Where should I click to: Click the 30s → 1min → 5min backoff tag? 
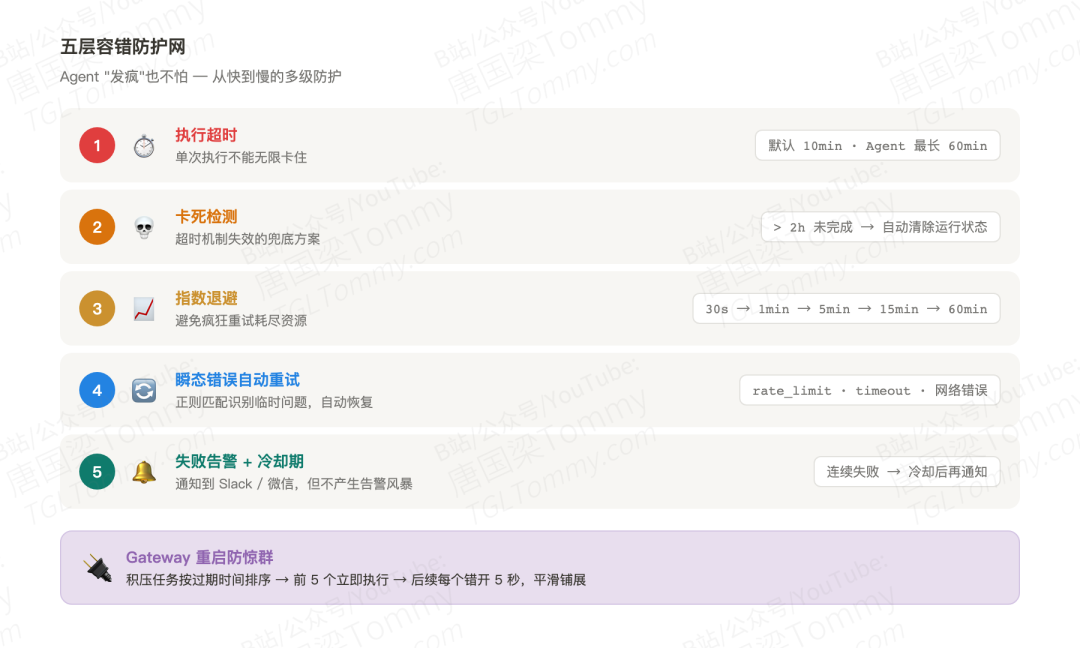(846, 309)
